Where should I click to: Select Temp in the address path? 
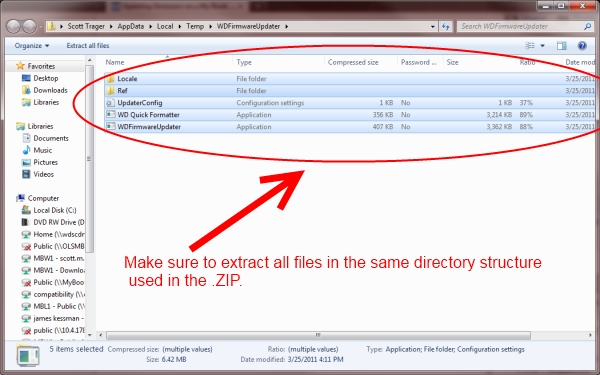coord(195,26)
